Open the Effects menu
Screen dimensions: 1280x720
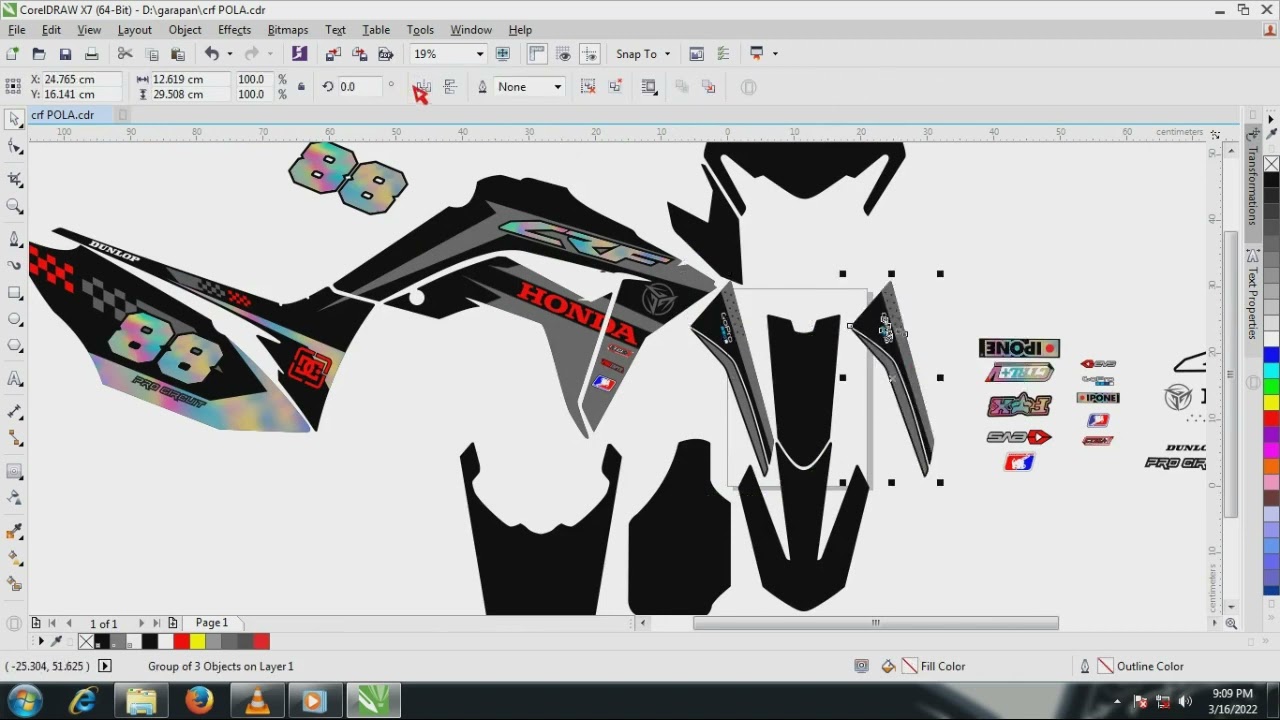click(x=234, y=30)
